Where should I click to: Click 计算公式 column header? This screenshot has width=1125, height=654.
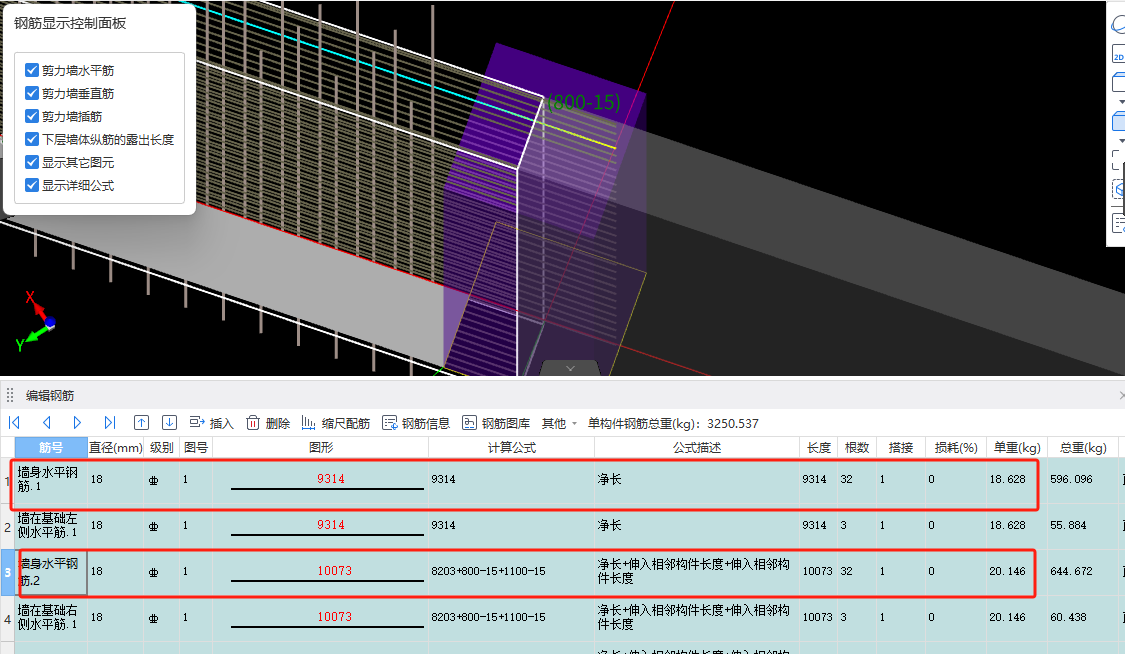[x=512, y=447]
